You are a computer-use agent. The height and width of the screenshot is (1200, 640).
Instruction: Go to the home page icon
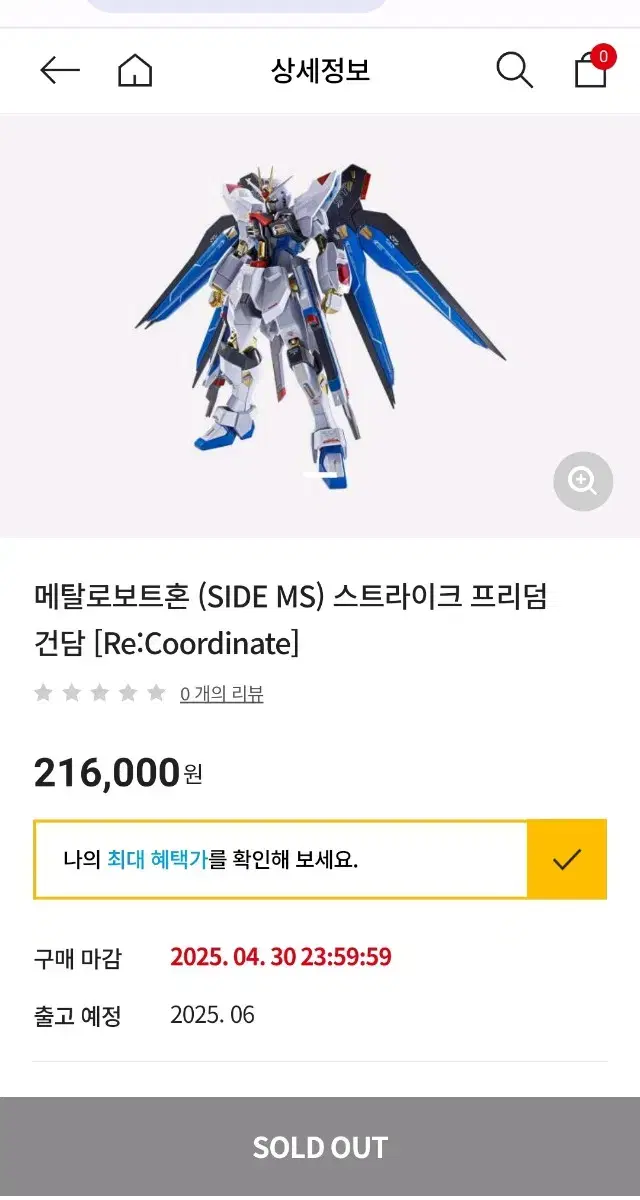click(135, 70)
